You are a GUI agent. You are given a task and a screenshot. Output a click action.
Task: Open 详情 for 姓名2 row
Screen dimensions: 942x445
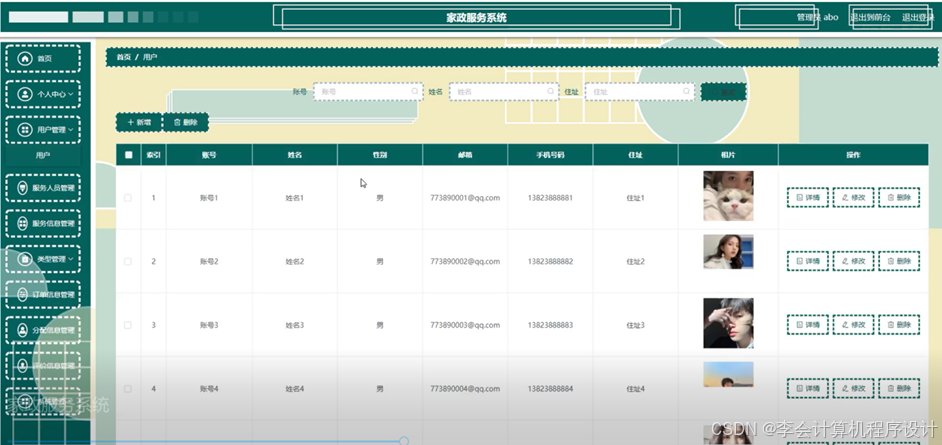click(808, 261)
